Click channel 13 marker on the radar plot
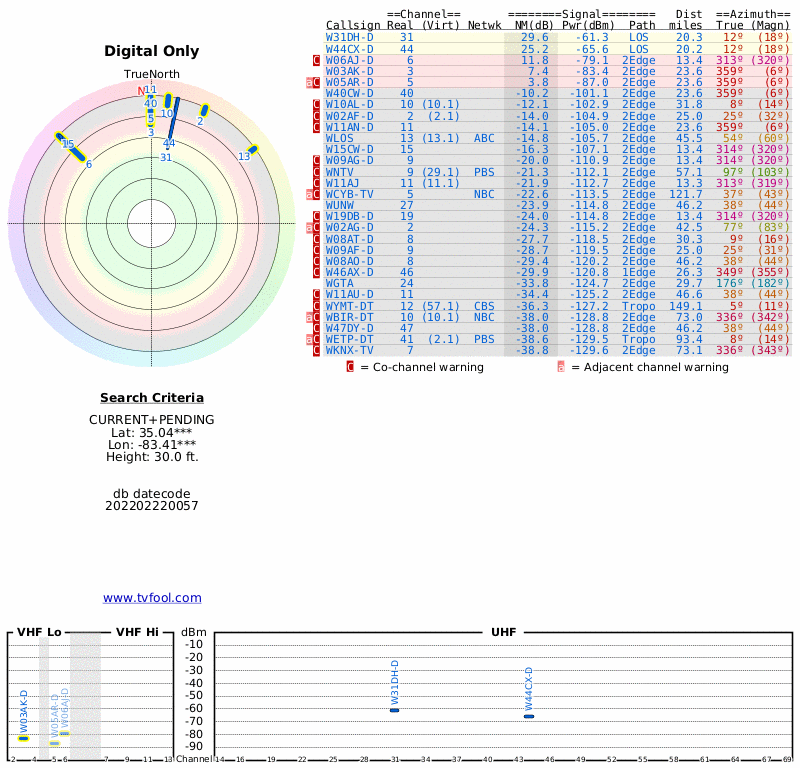Viewport: 800px width, 768px height. click(253, 150)
